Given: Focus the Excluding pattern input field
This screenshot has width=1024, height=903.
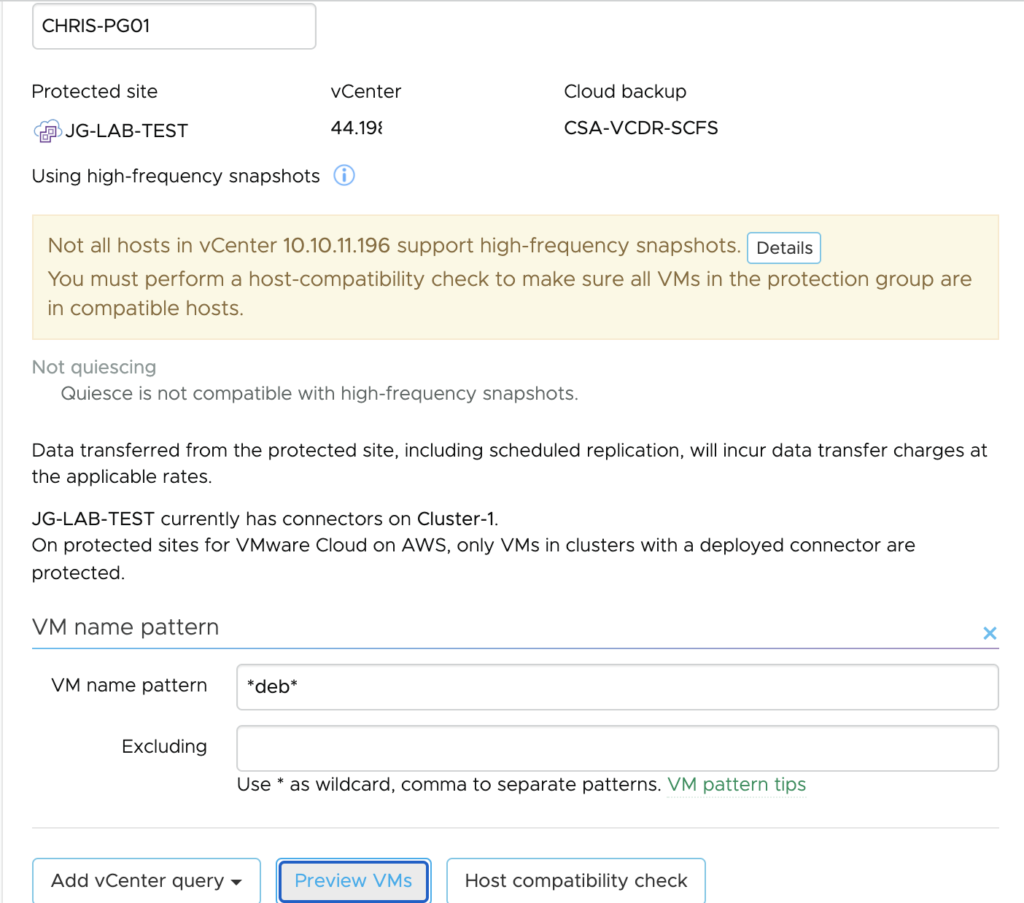Looking at the screenshot, I should (617, 748).
